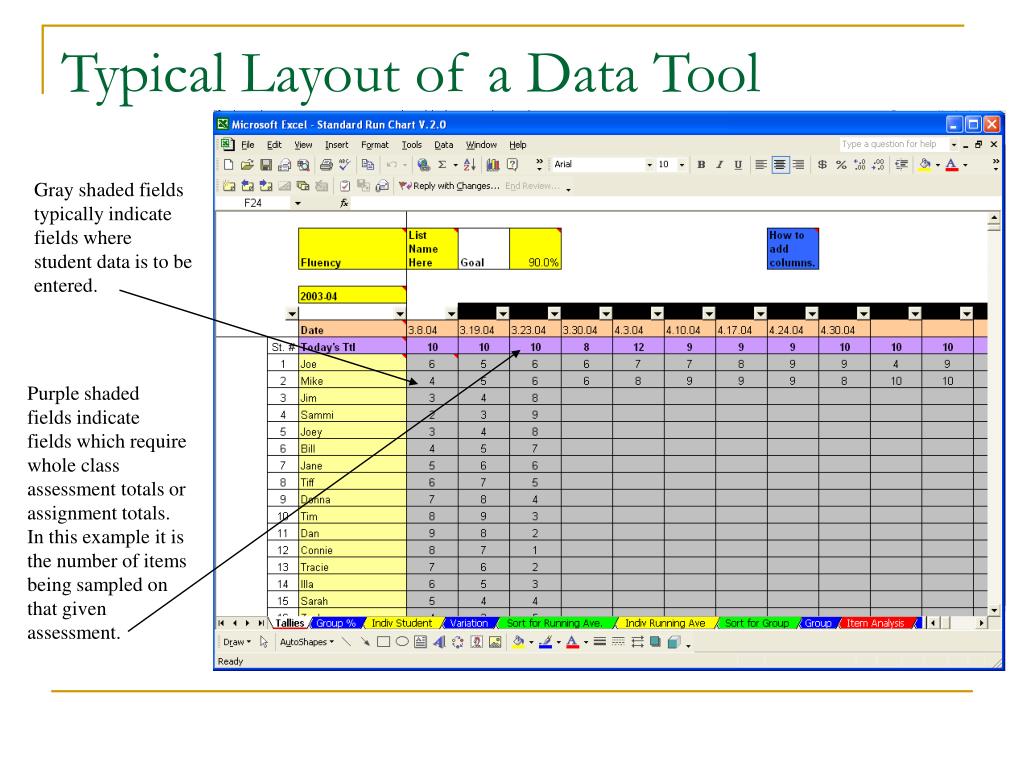Open the Tools menu

pos(411,145)
